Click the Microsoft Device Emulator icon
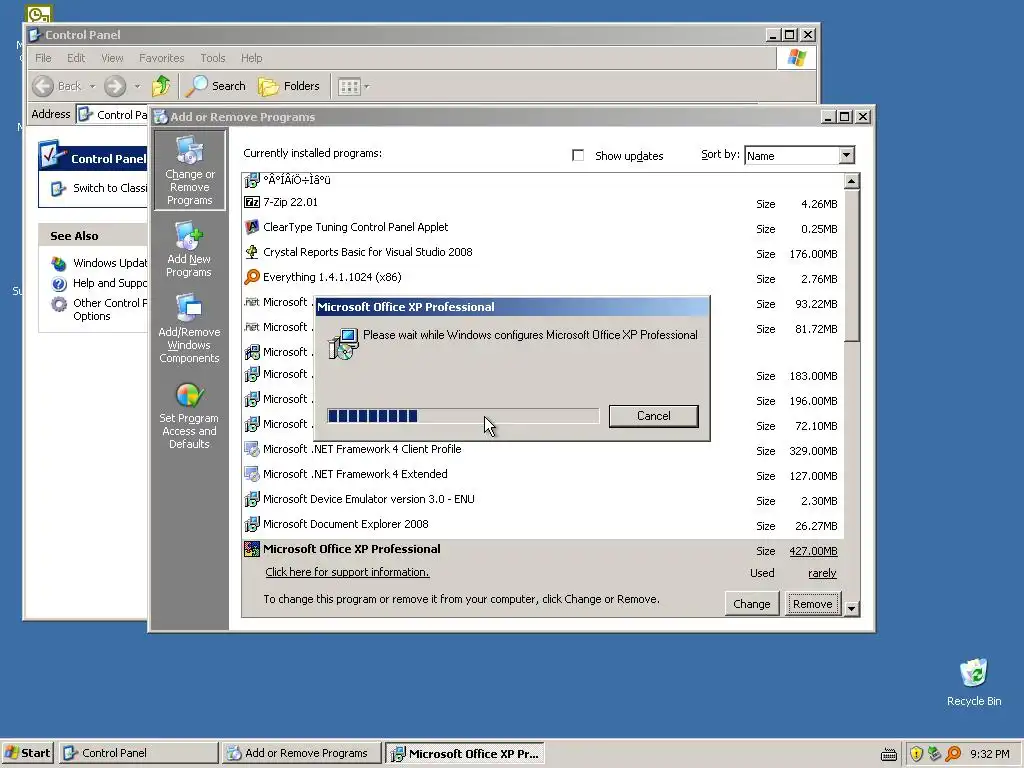Screen dimensions: 1024x768 click(x=251, y=500)
